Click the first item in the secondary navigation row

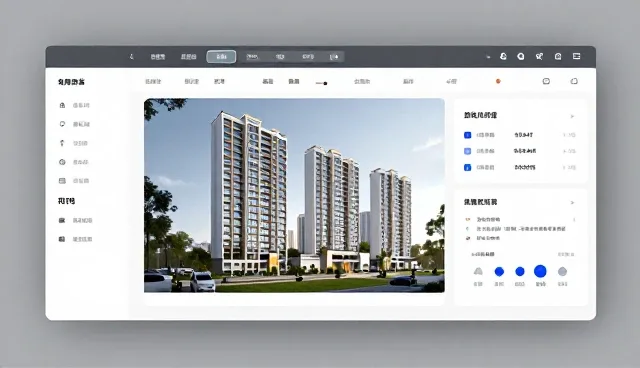click(x=153, y=82)
